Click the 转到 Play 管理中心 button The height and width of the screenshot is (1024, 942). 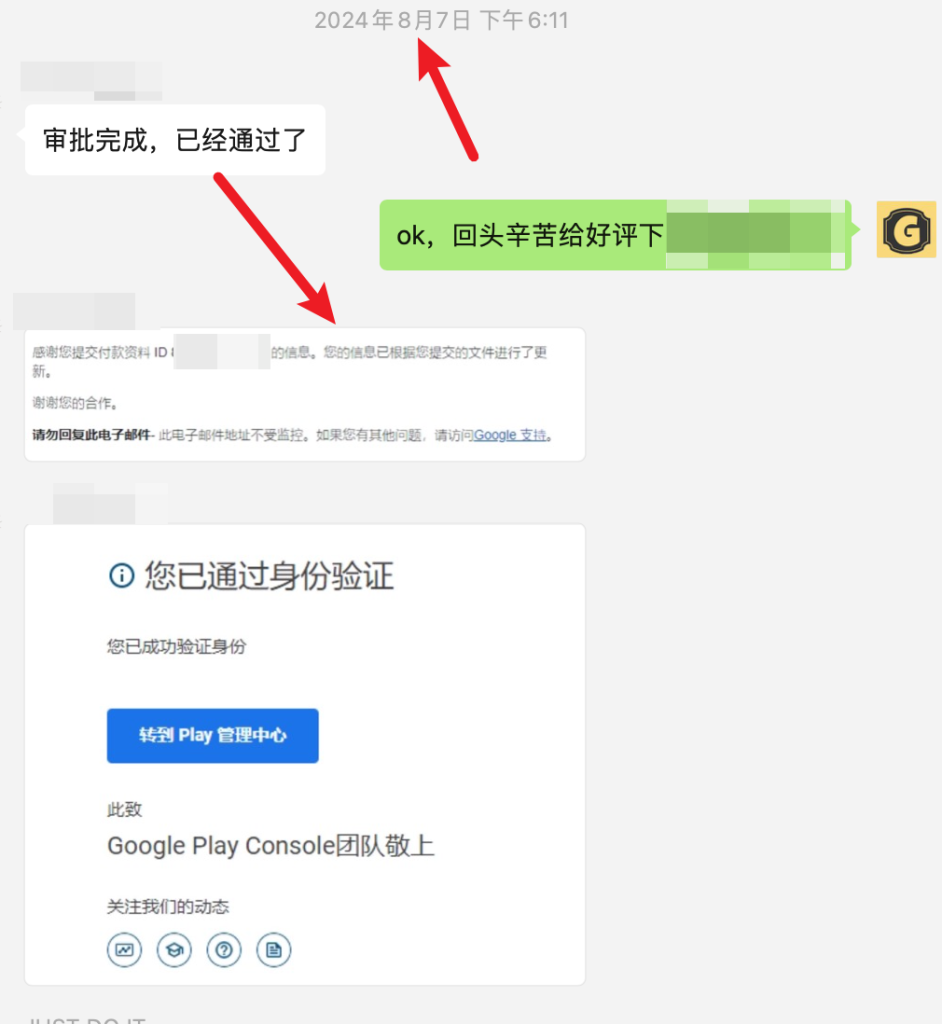(213, 735)
